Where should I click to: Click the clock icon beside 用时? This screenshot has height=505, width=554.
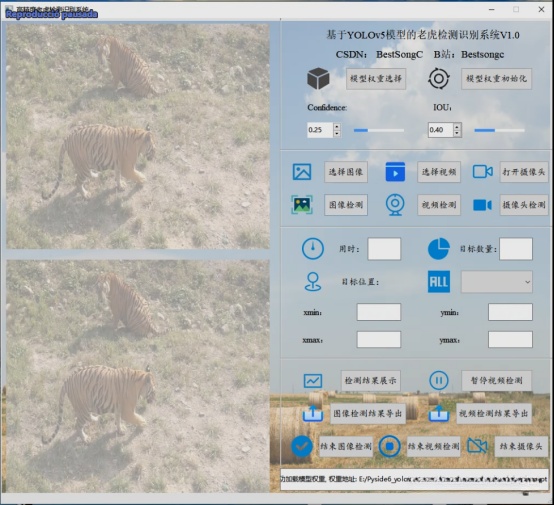pos(313,249)
